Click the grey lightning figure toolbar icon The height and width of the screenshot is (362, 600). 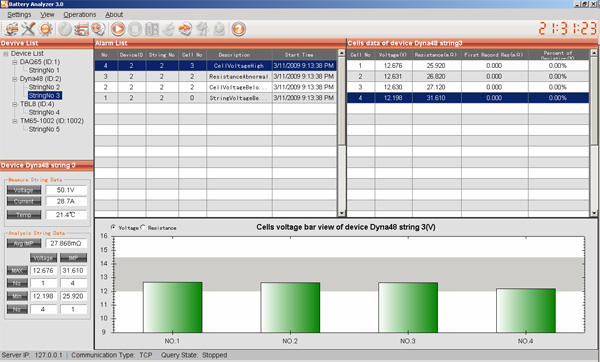pos(202,29)
